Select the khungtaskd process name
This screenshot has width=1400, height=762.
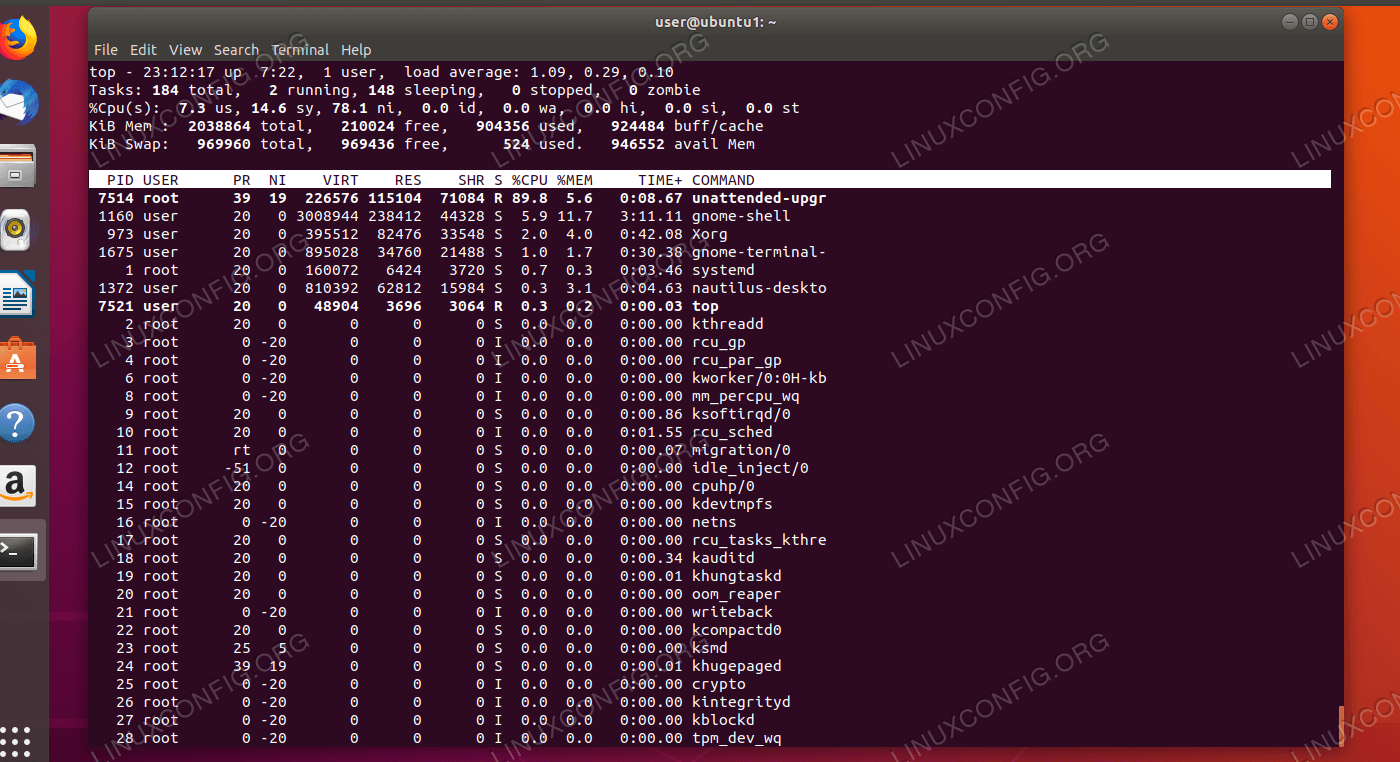coord(737,576)
